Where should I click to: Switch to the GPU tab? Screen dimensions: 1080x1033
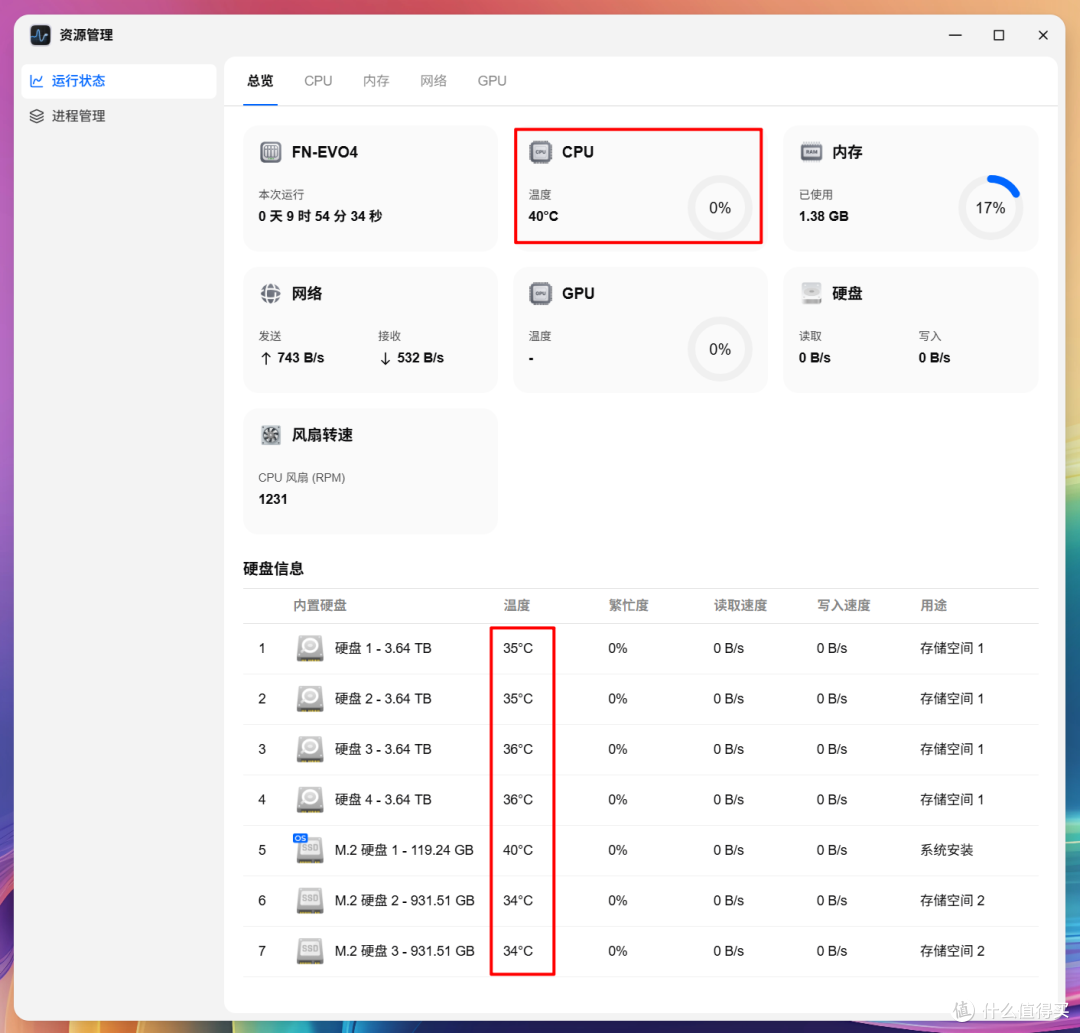point(492,81)
